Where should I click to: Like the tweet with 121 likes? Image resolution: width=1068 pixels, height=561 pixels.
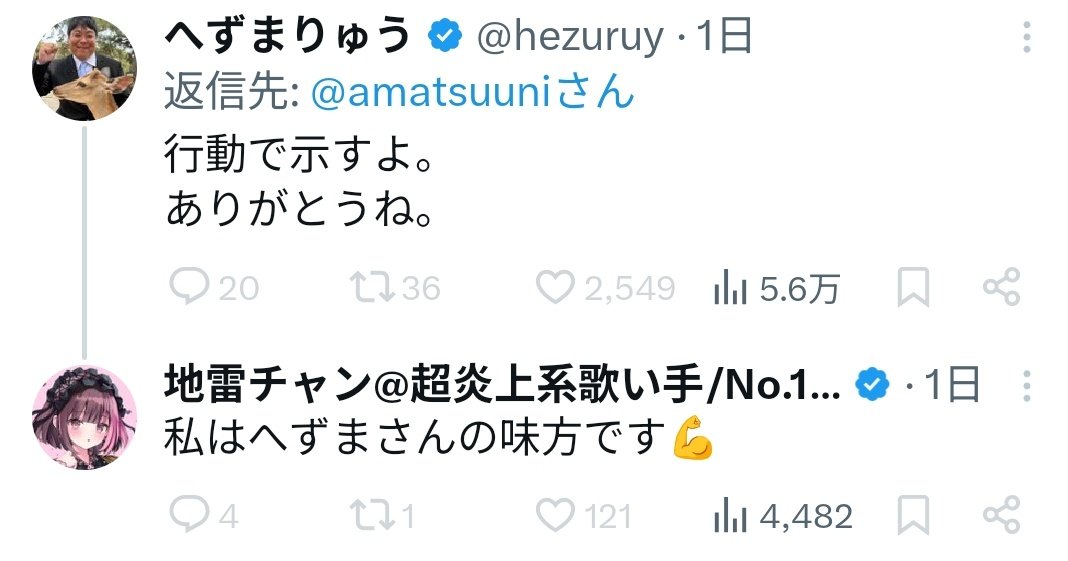(x=554, y=515)
